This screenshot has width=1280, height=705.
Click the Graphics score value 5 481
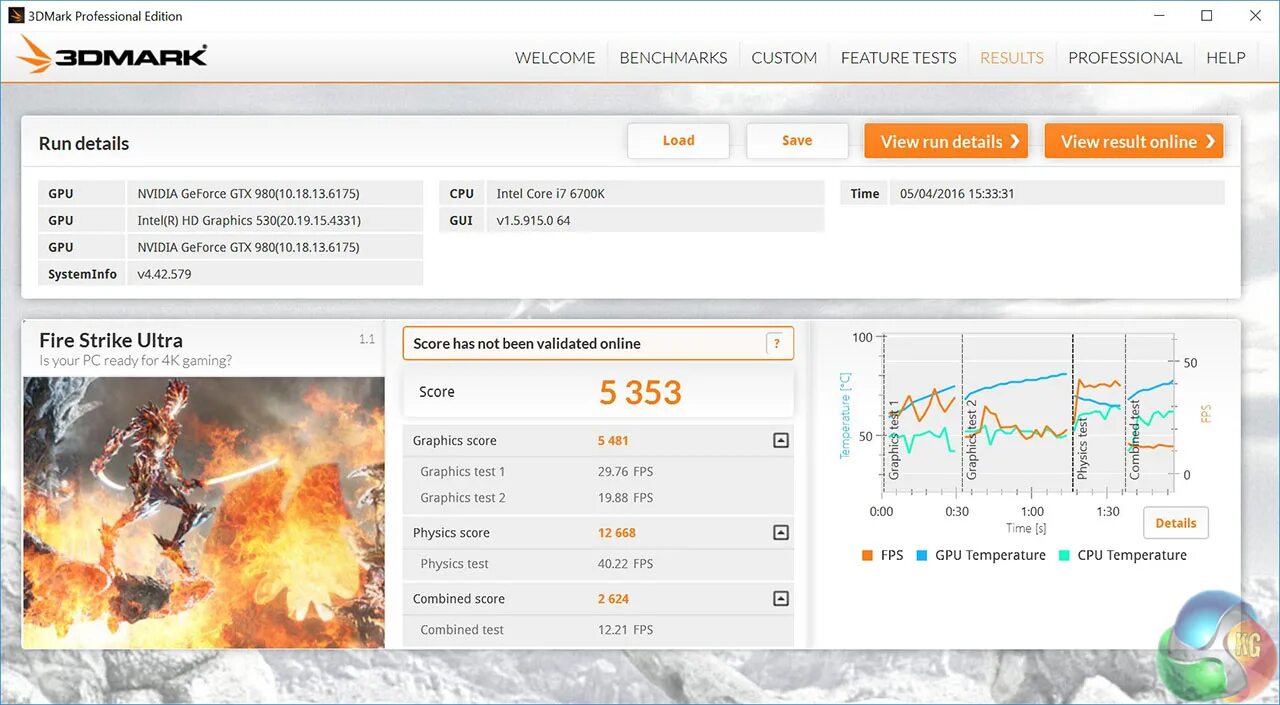(x=613, y=441)
